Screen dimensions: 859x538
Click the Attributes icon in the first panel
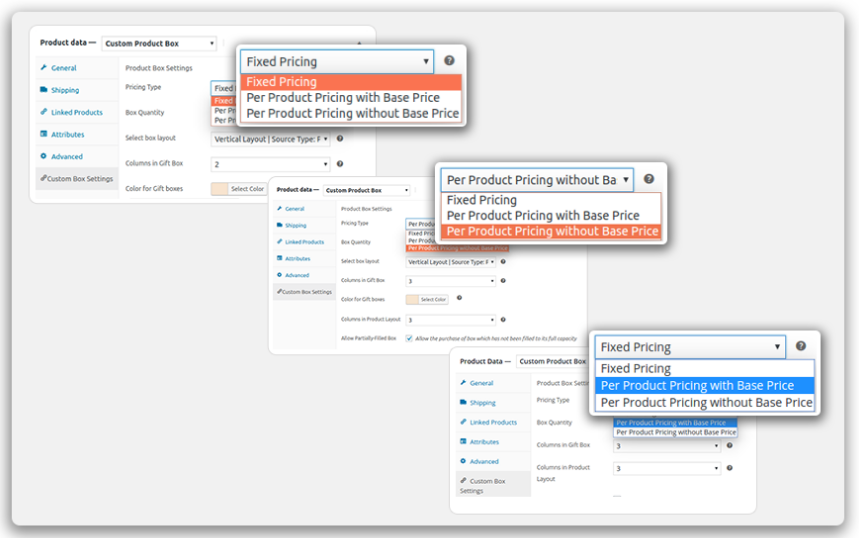coord(44,134)
